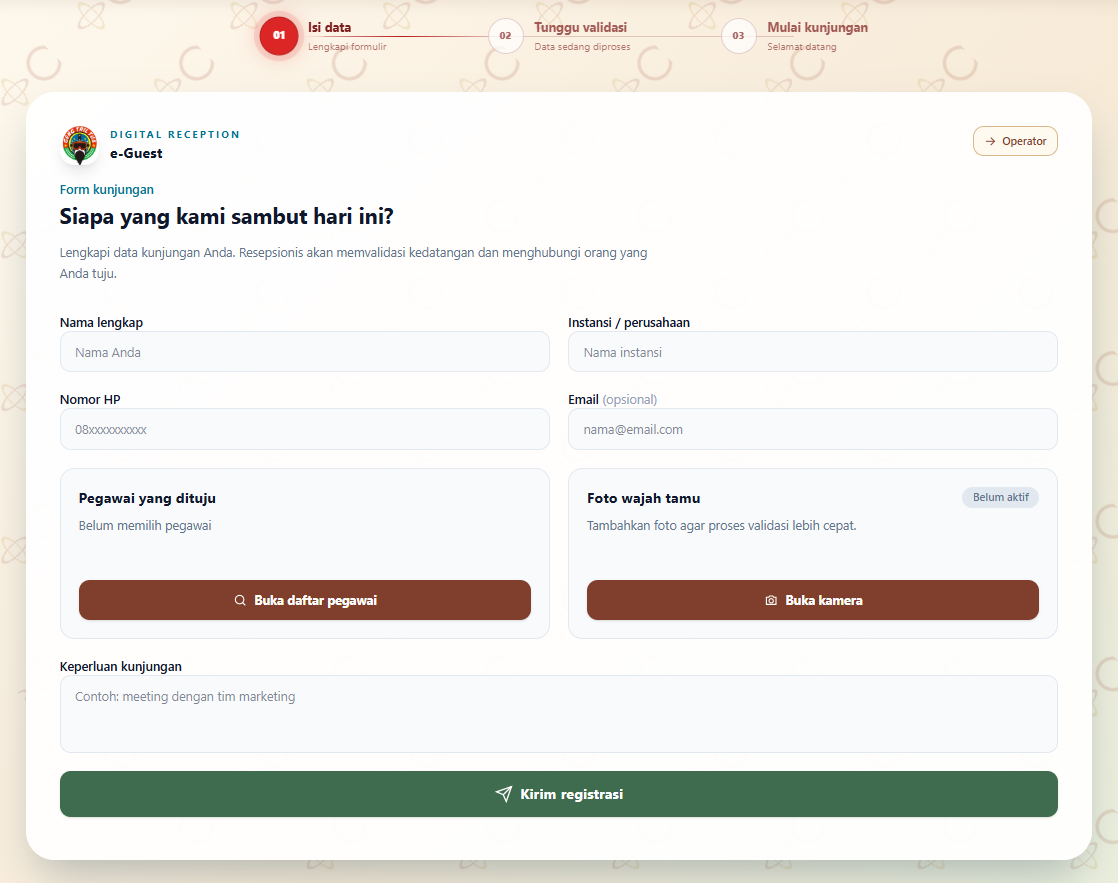Click the 'Lengkapi data kunjungan Anda' description paragraph
This screenshot has width=1118, height=883.
point(354,262)
